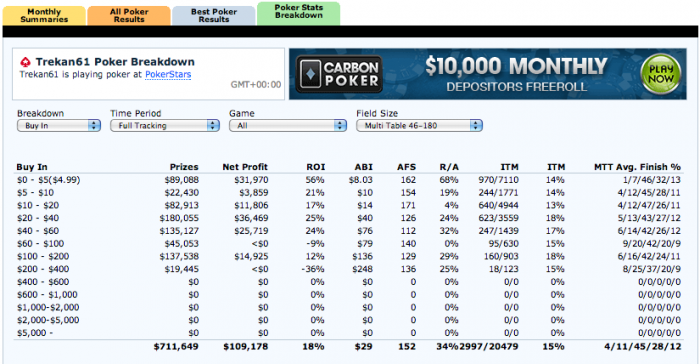Click the Buy In column header

click(x=32, y=167)
